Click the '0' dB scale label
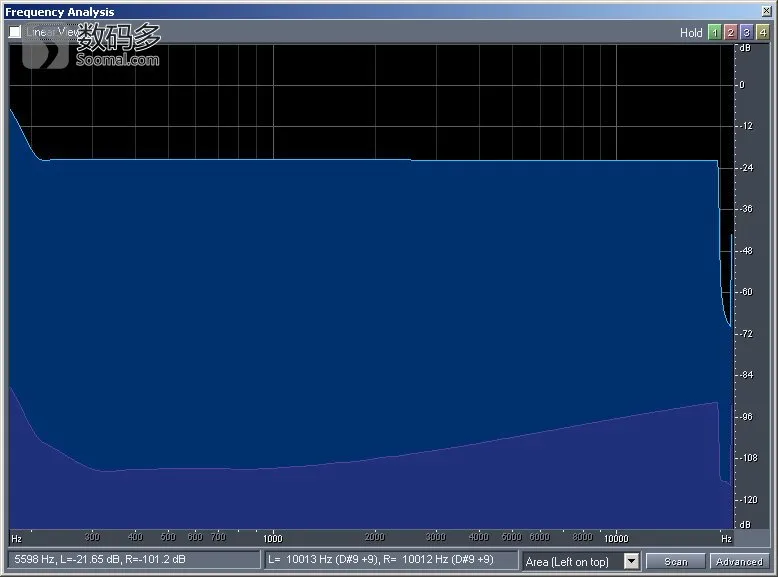The height and width of the screenshot is (577, 778). tap(742, 85)
